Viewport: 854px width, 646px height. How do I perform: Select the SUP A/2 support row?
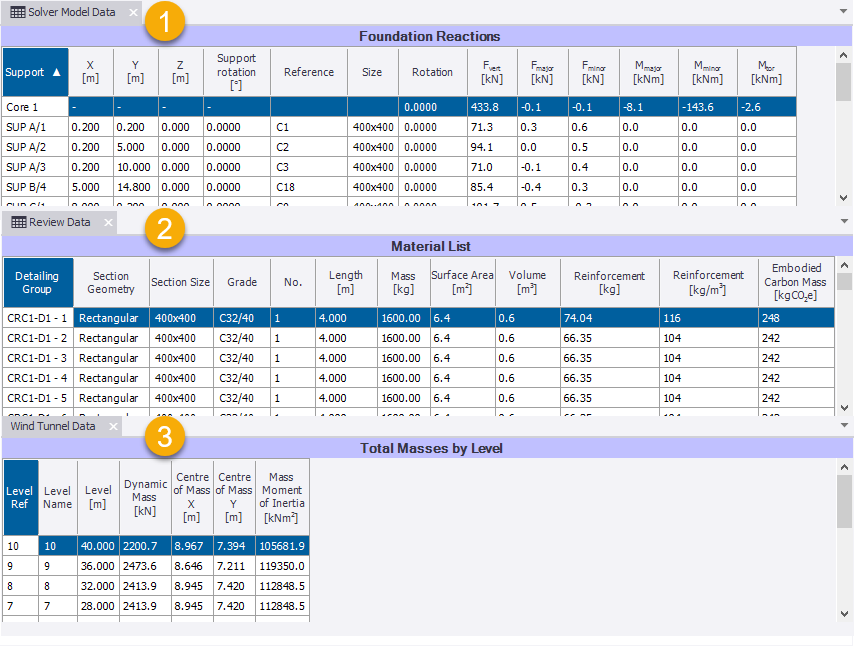click(x=399, y=147)
